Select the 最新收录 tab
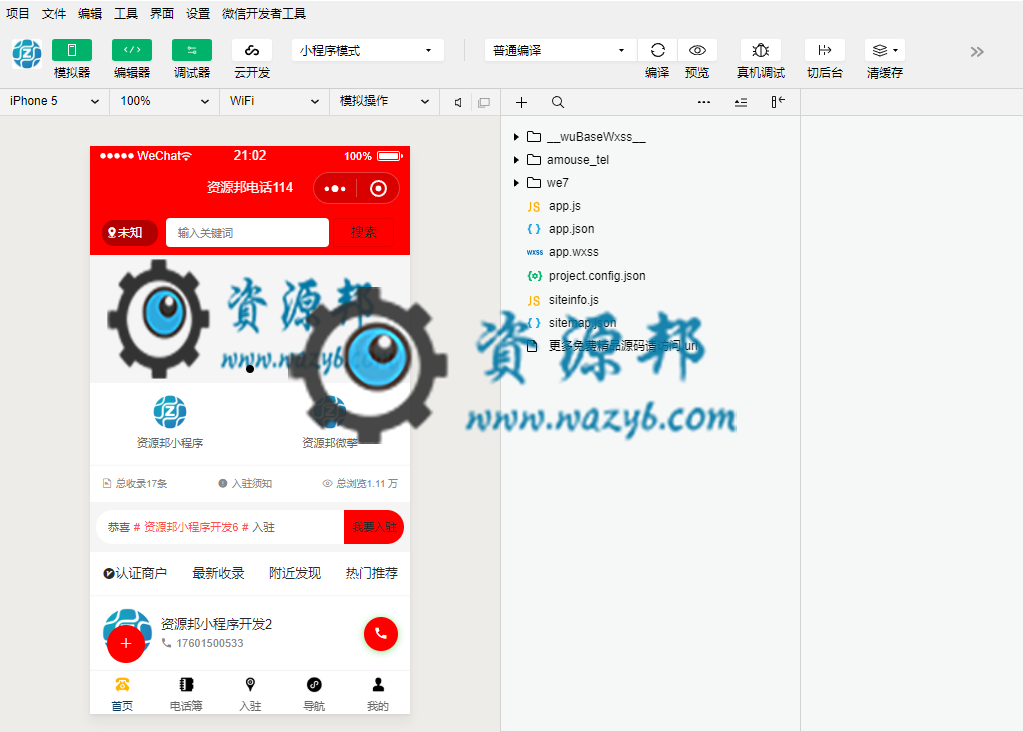Image resolution: width=1023 pixels, height=732 pixels. click(218, 573)
